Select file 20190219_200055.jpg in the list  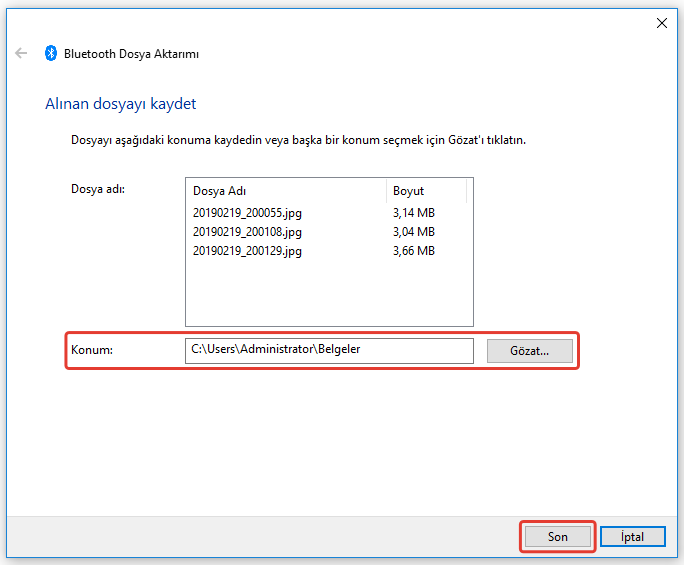[247, 212]
